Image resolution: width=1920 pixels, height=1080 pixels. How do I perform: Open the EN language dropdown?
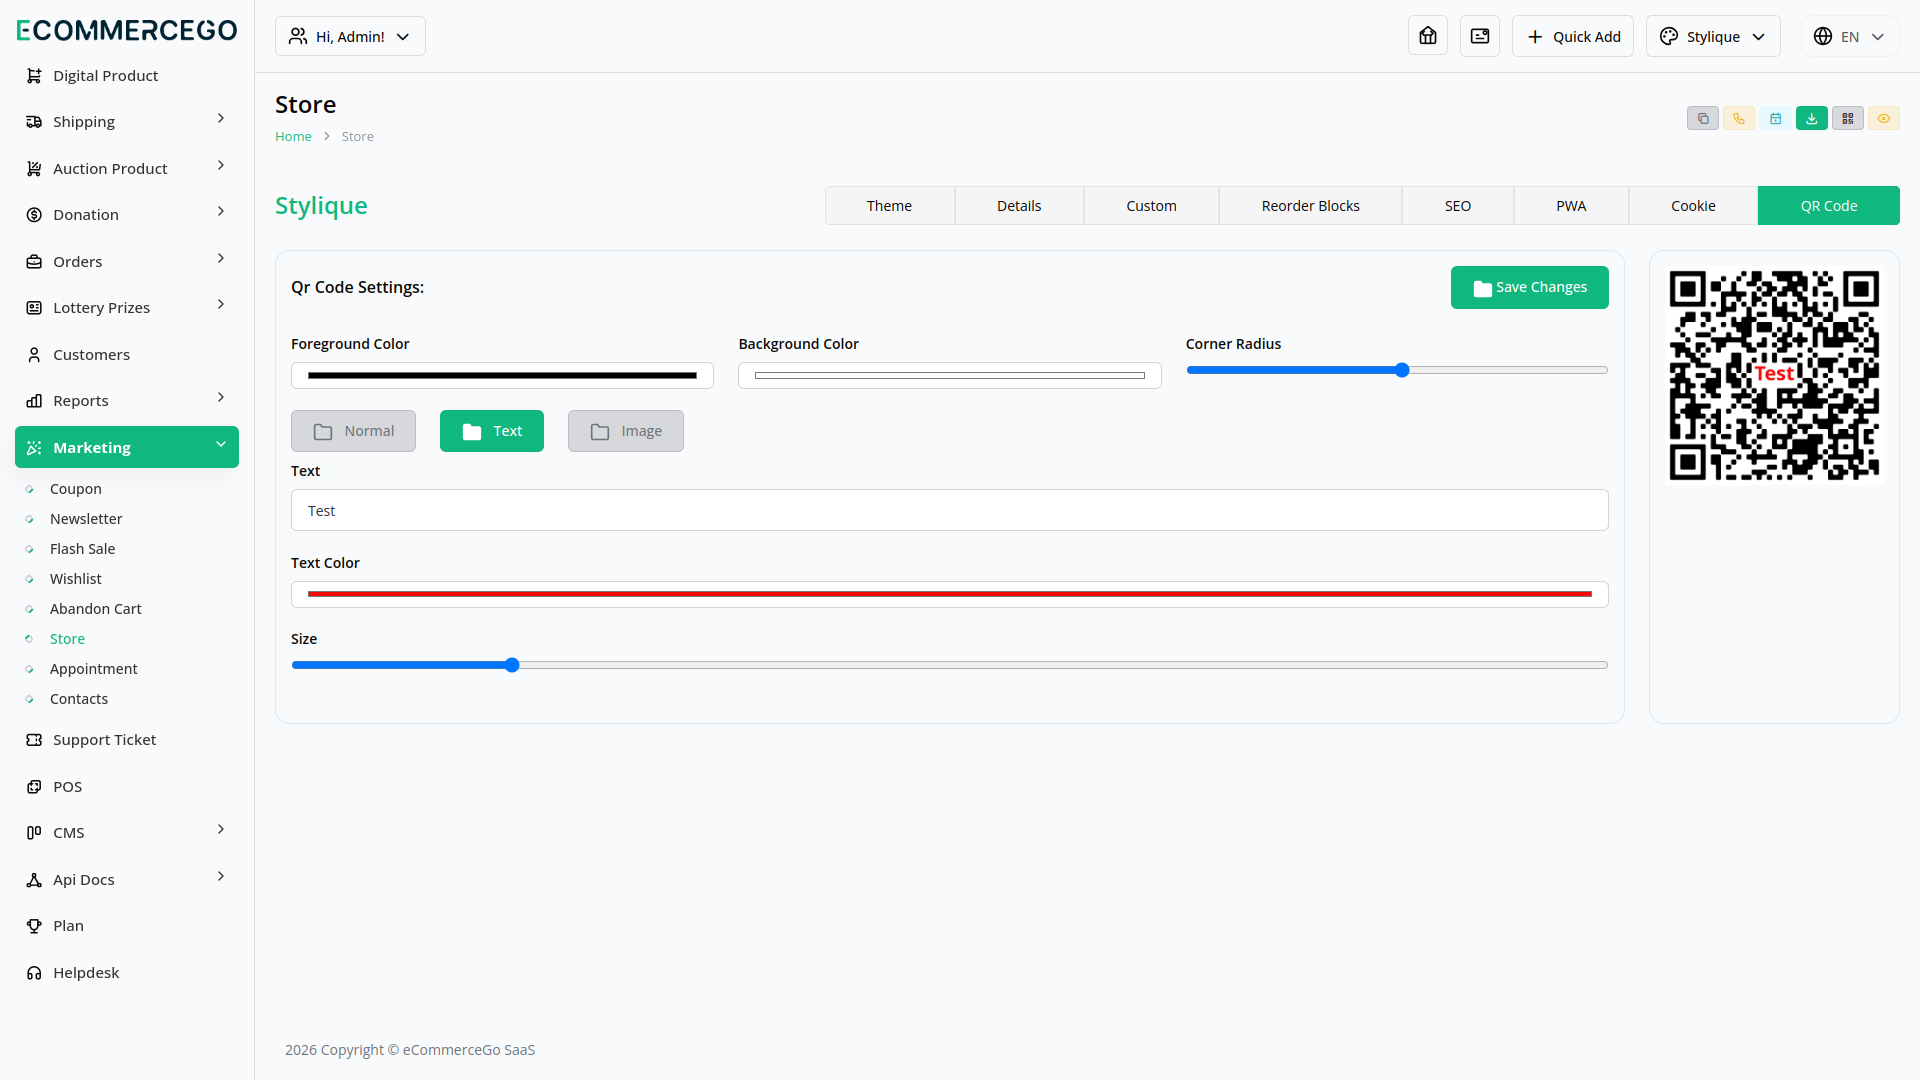tap(1850, 36)
